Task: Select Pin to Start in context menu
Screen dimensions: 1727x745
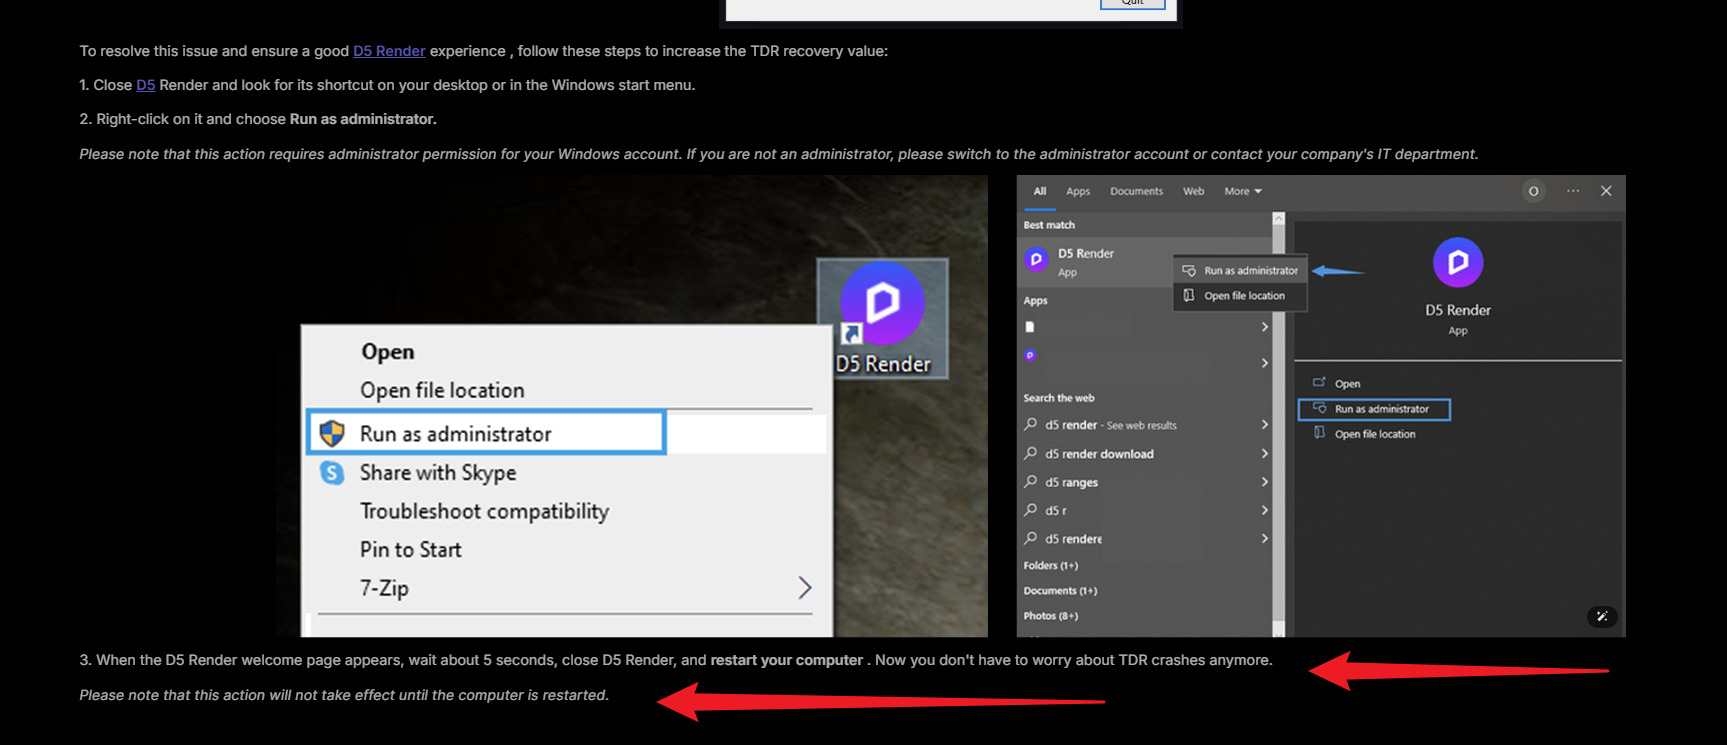Action: click(410, 550)
